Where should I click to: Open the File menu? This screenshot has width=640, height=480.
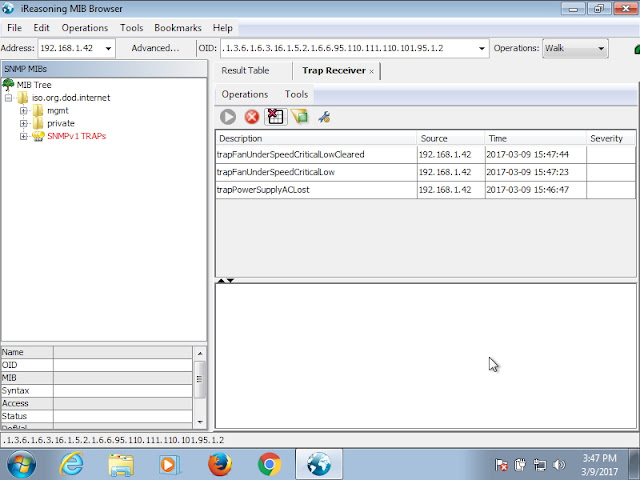click(x=14, y=28)
